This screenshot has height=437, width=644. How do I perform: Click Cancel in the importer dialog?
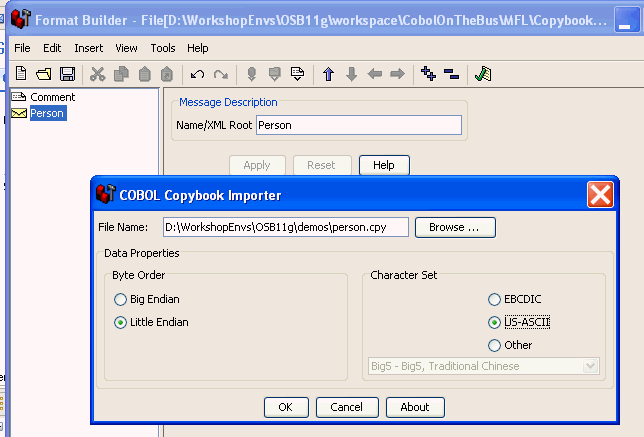coord(347,407)
